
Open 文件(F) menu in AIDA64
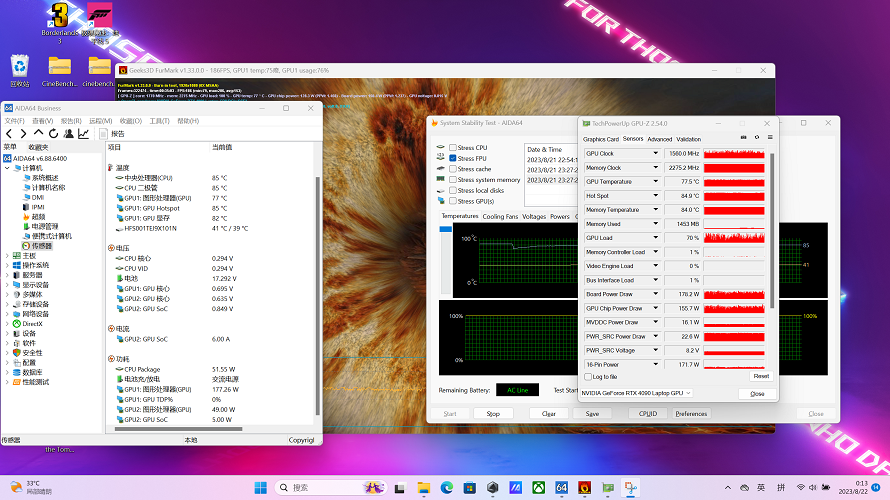tap(15, 121)
